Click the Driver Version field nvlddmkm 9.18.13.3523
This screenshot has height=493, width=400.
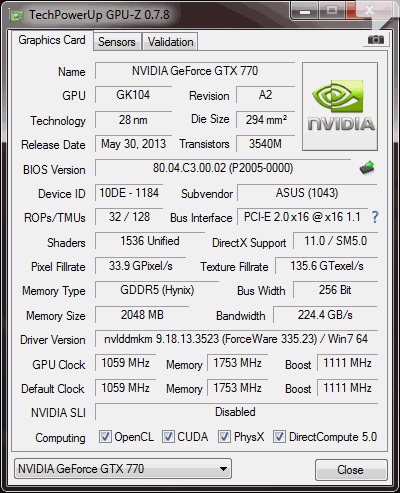click(x=236, y=339)
